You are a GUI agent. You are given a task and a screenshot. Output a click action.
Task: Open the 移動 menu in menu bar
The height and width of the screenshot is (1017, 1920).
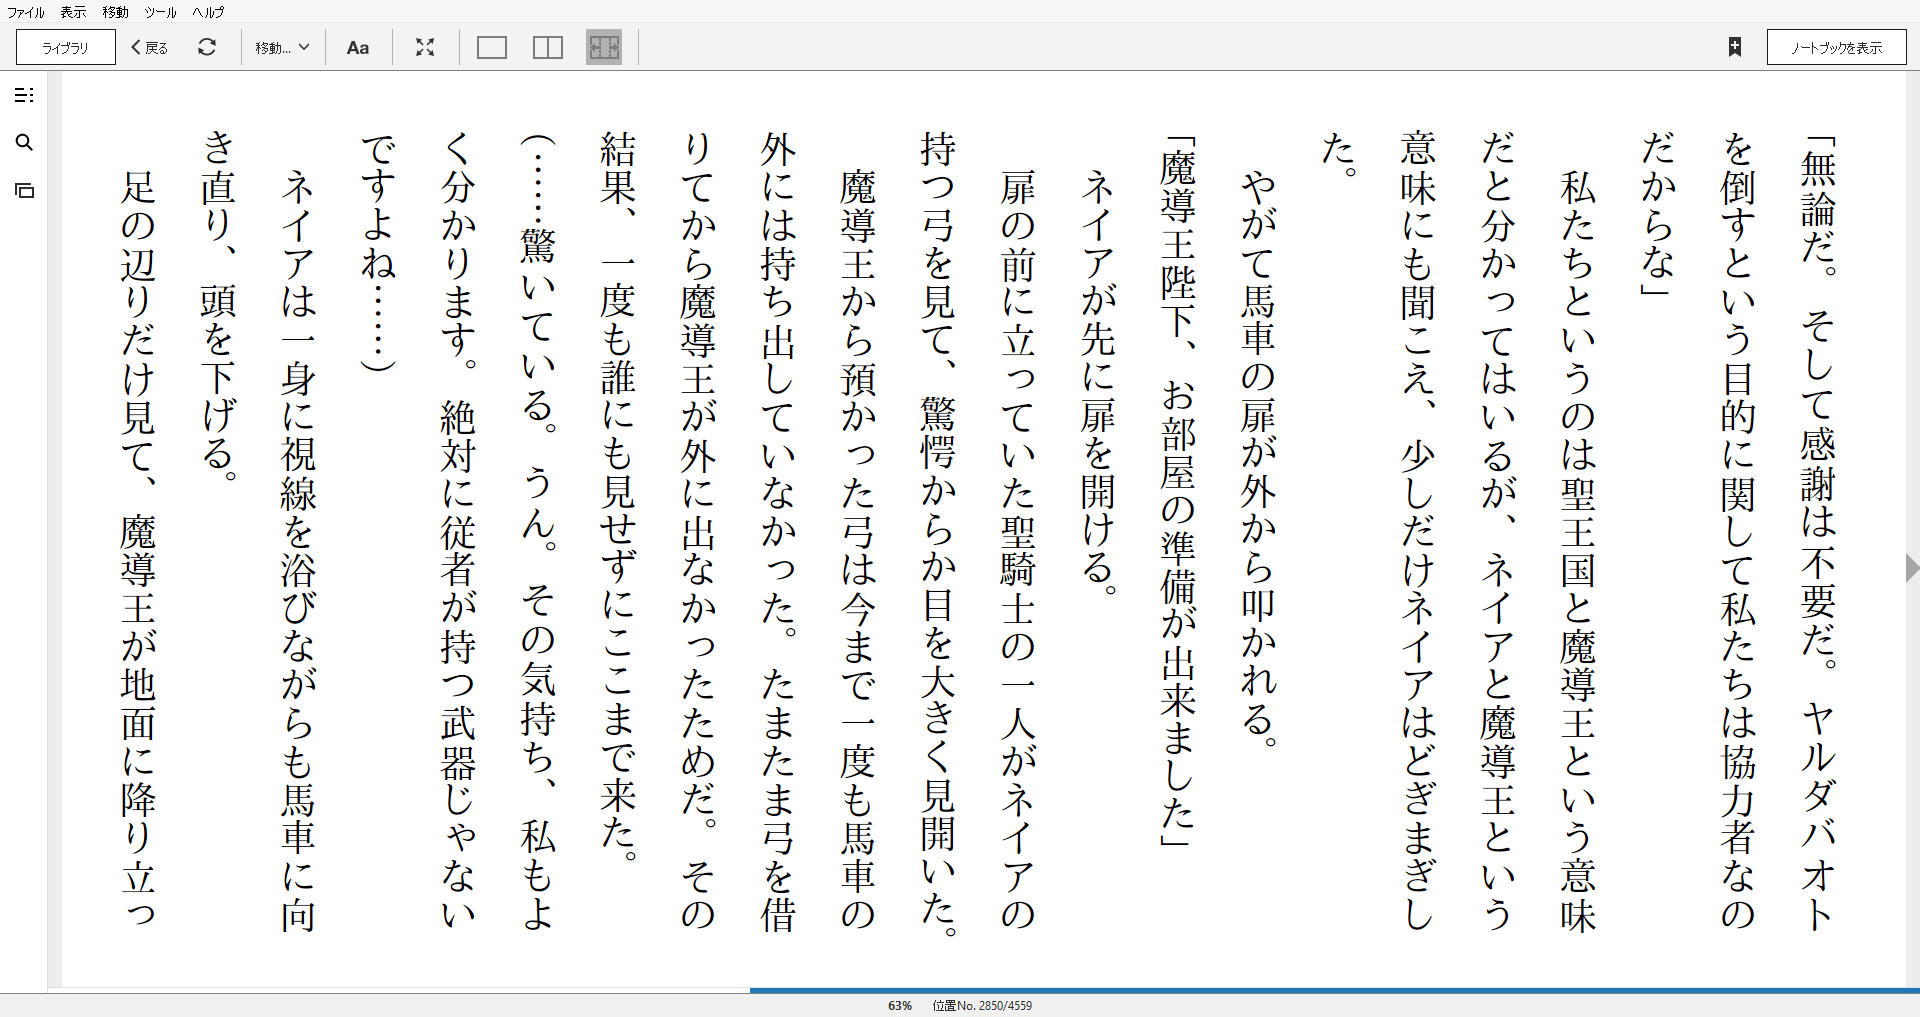[115, 12]
